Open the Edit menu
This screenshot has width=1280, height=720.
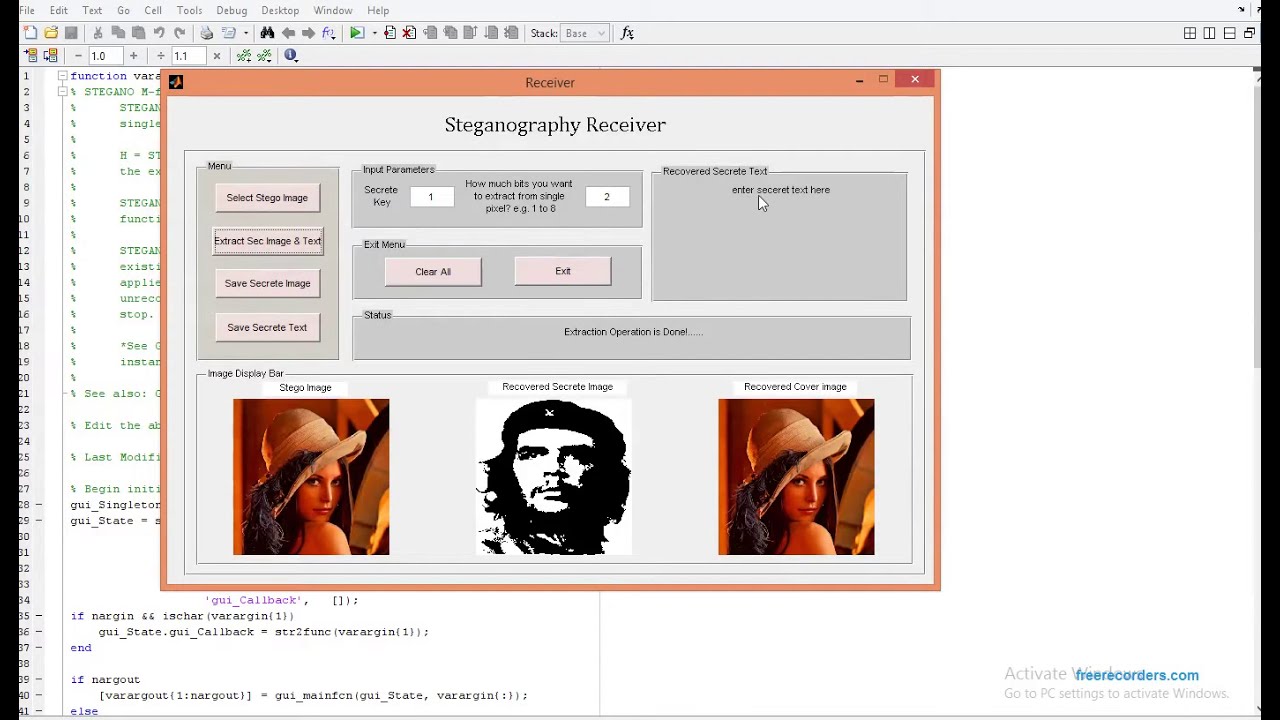click(x=59, y=10)
